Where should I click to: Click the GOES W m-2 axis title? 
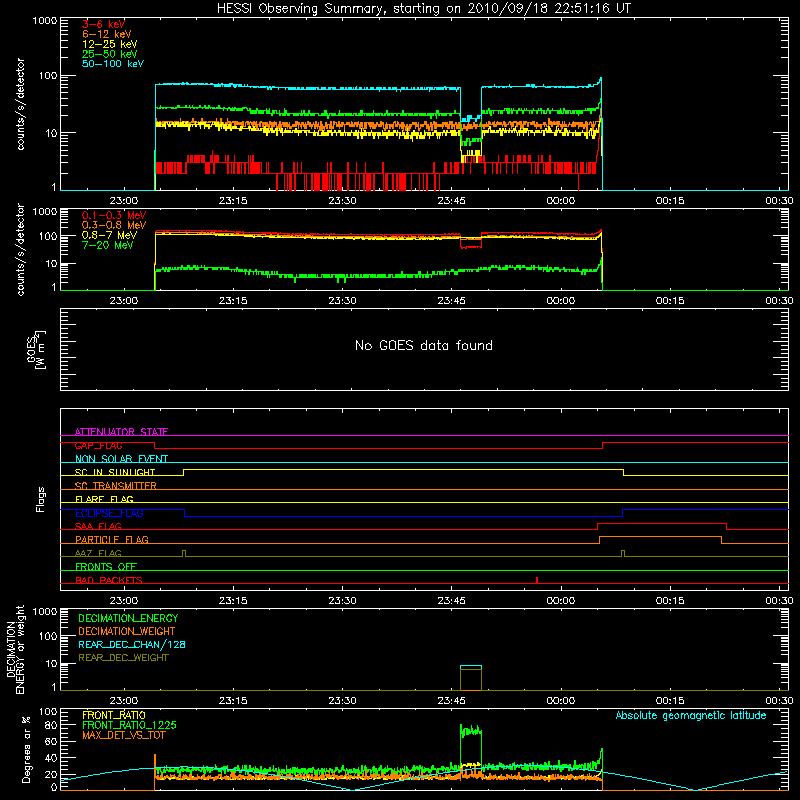click(36, 349)
